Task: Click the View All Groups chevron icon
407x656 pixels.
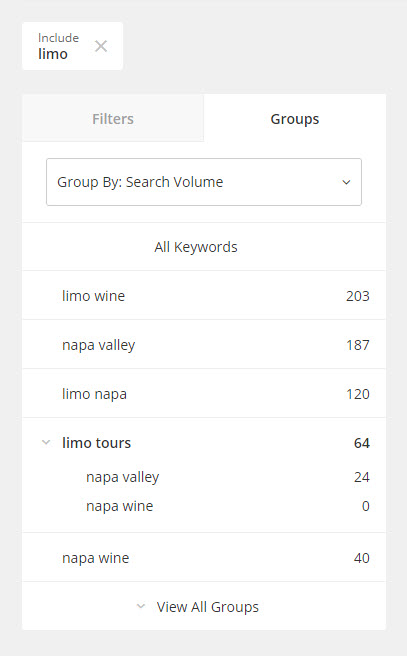Action: 141,606
